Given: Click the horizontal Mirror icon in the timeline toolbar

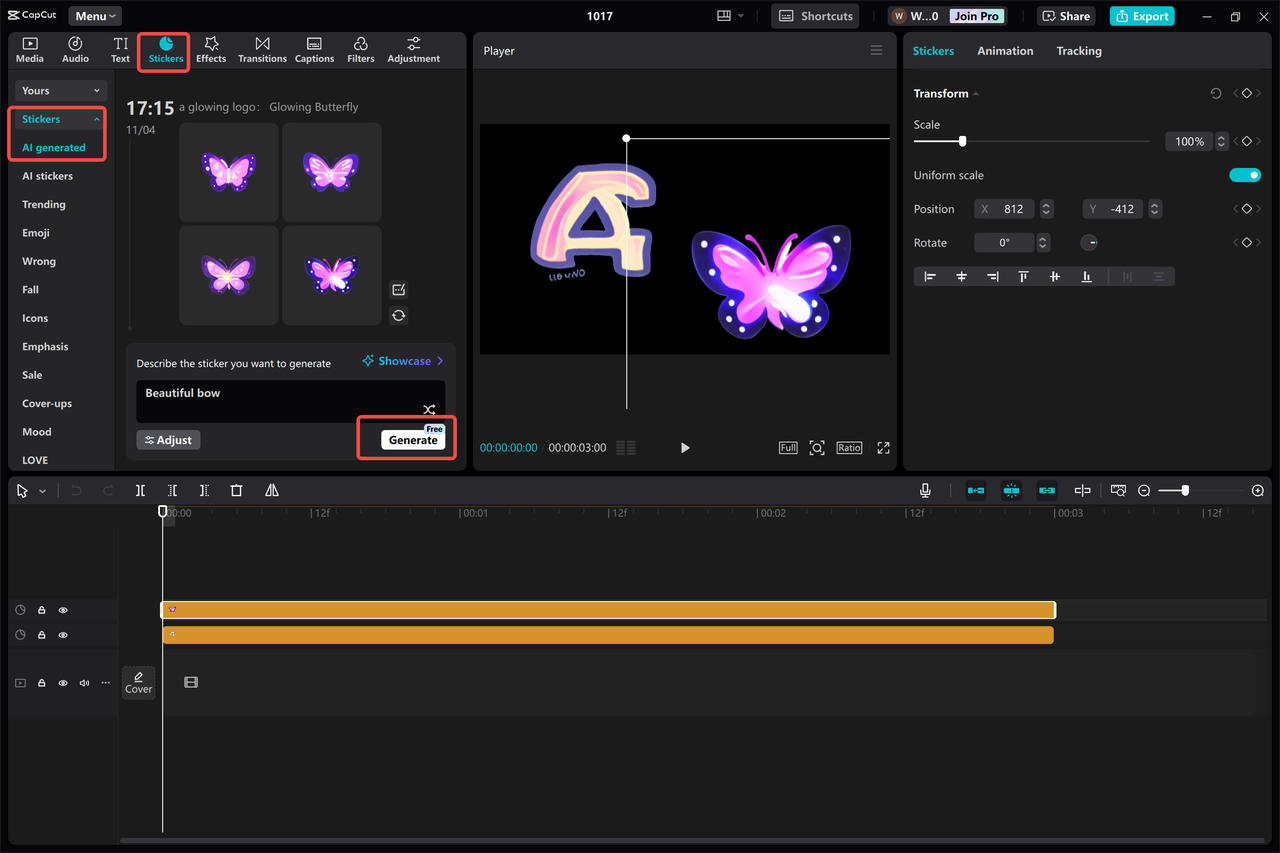Looking at the screenshot, I should click(x=271, y=490).
